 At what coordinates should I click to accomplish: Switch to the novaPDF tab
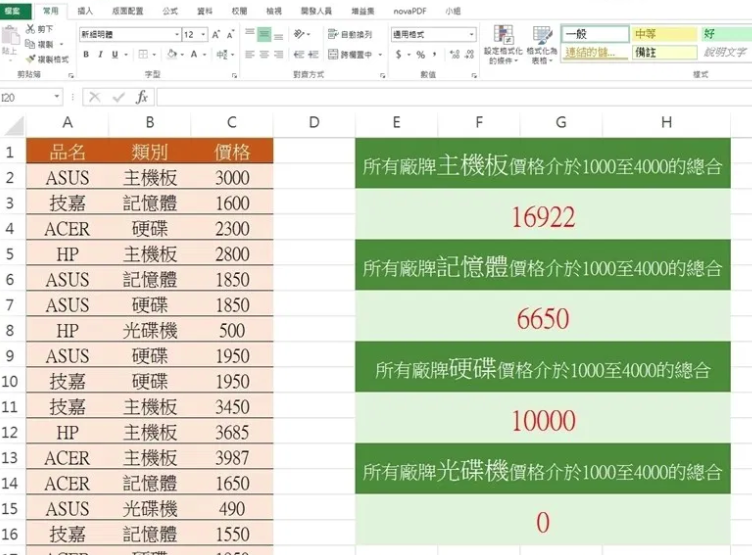click(409, 11)
